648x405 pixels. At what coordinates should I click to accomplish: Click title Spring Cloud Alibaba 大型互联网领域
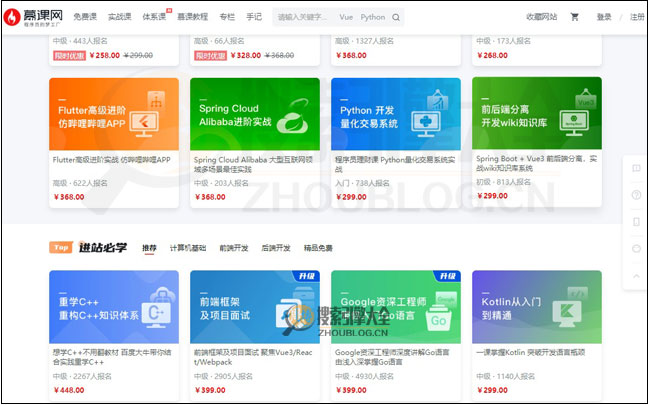(x=253, y=164)
